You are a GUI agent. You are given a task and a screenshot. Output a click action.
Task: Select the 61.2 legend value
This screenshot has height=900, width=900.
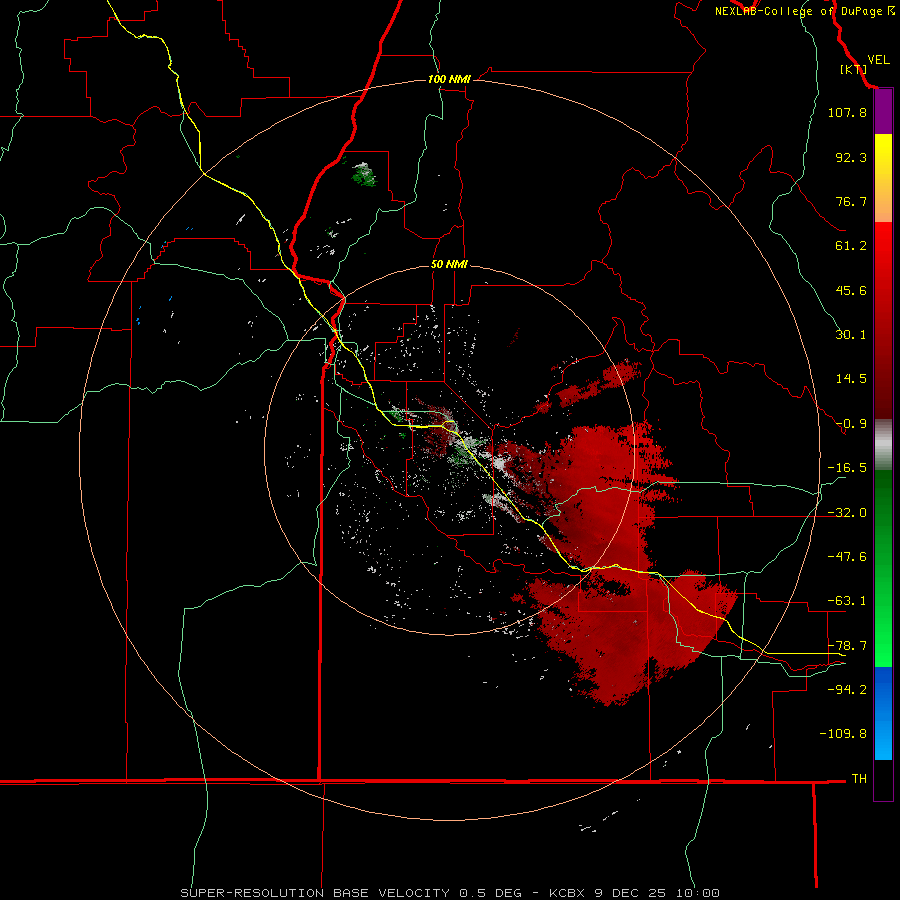pos(851,246)
